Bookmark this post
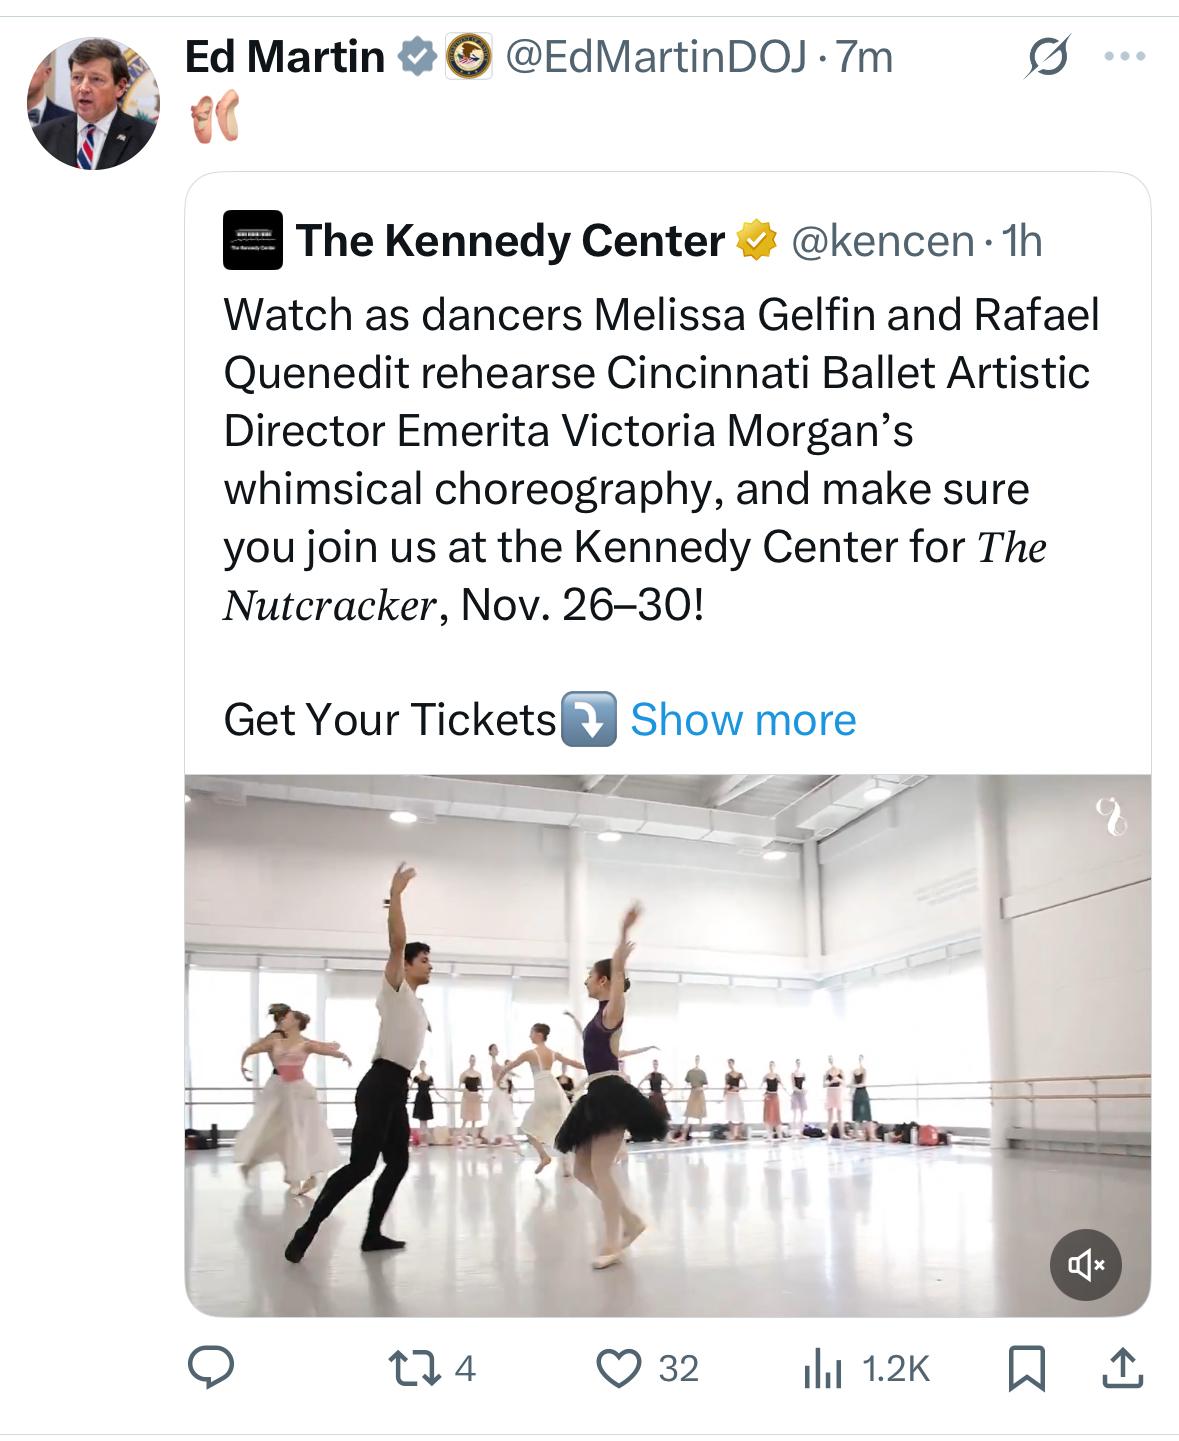 pyautogui.click(x=1026, y=1368)
